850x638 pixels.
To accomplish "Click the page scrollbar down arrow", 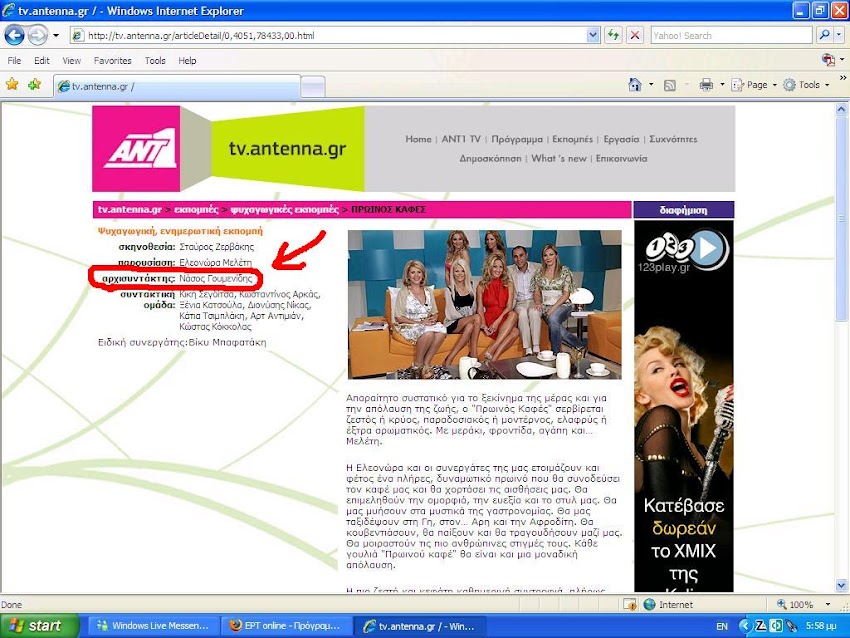I will 841,585.
